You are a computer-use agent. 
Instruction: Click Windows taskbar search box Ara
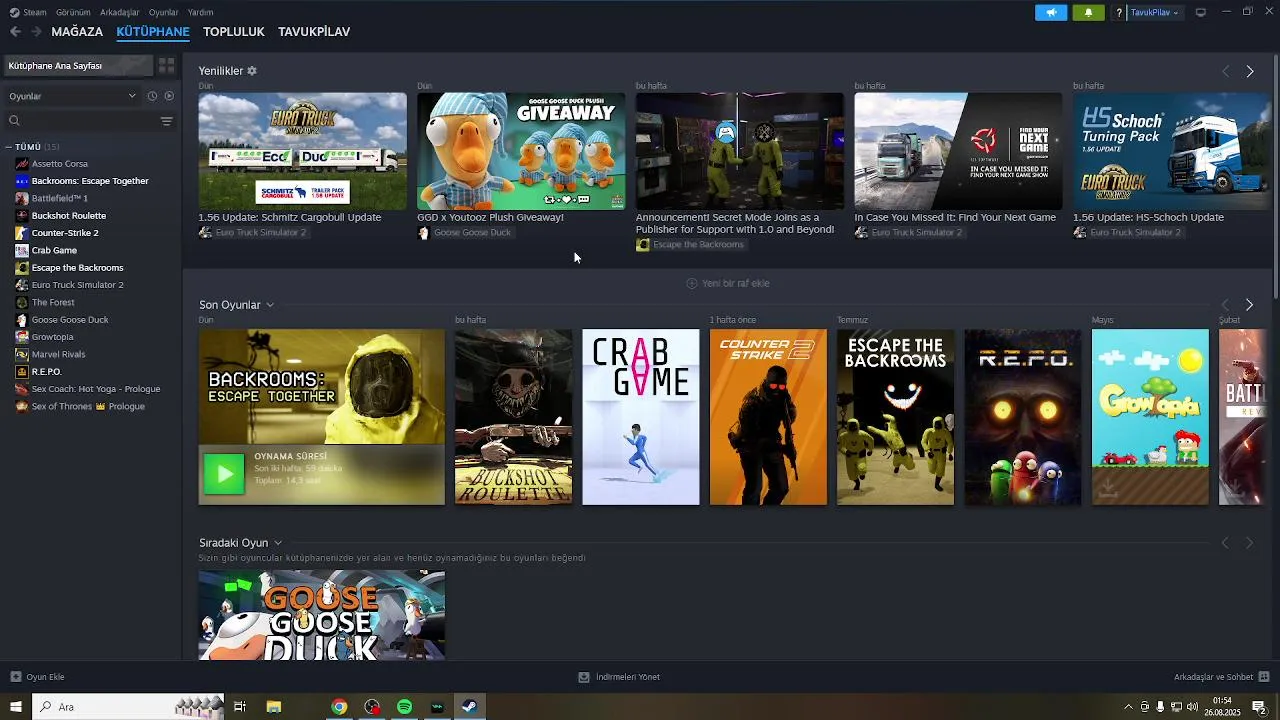click(128, 707)
